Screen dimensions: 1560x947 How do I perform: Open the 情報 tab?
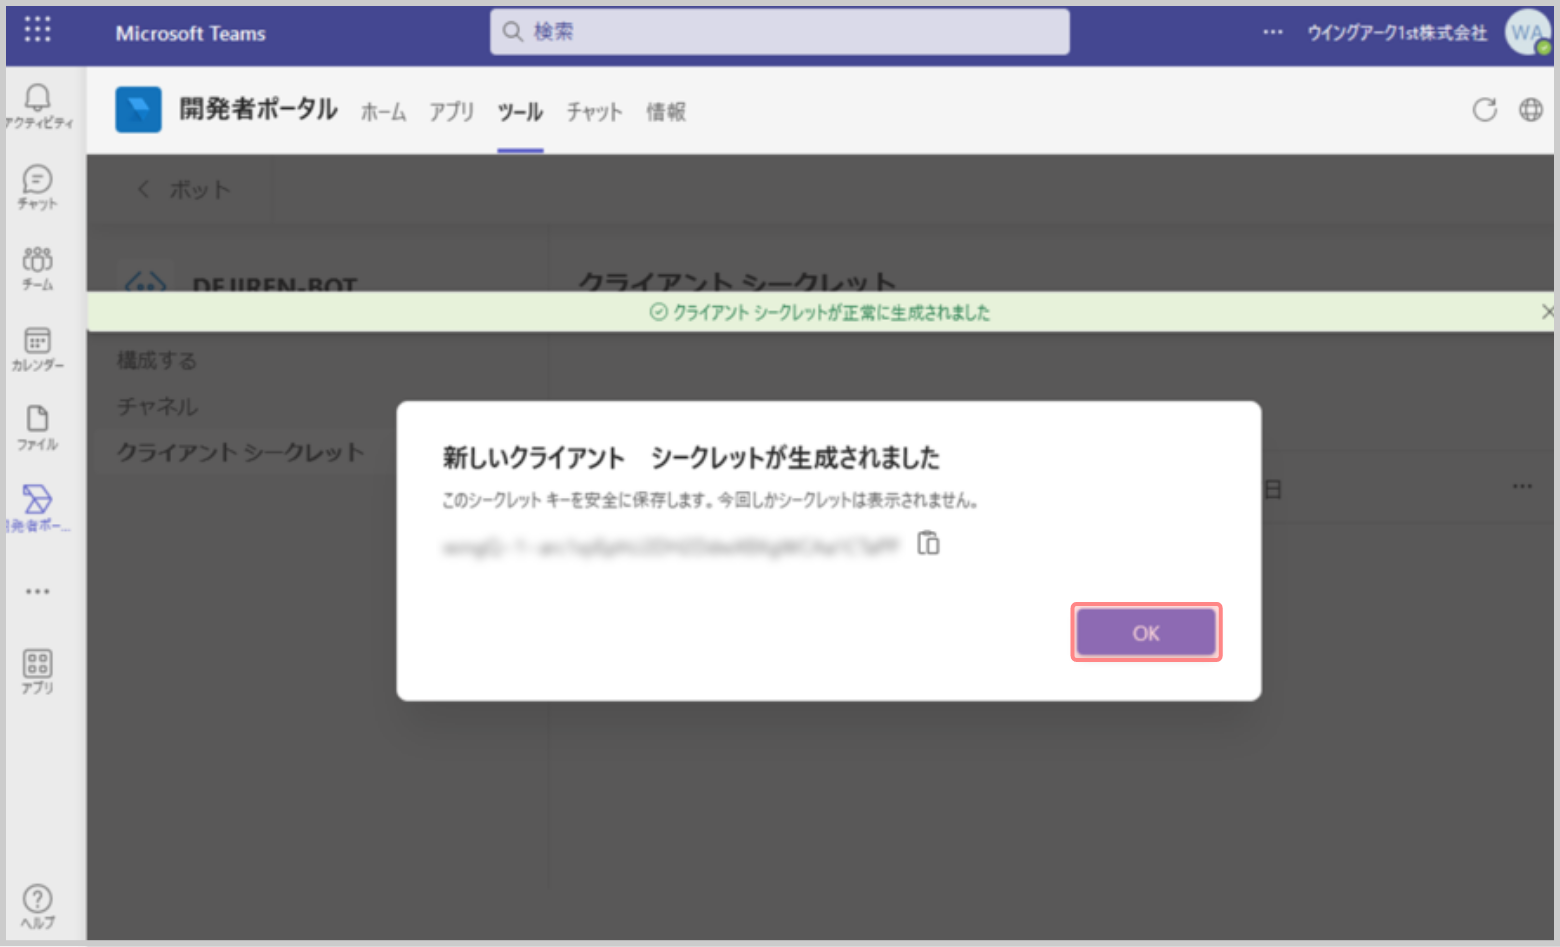tap(666, 112)
